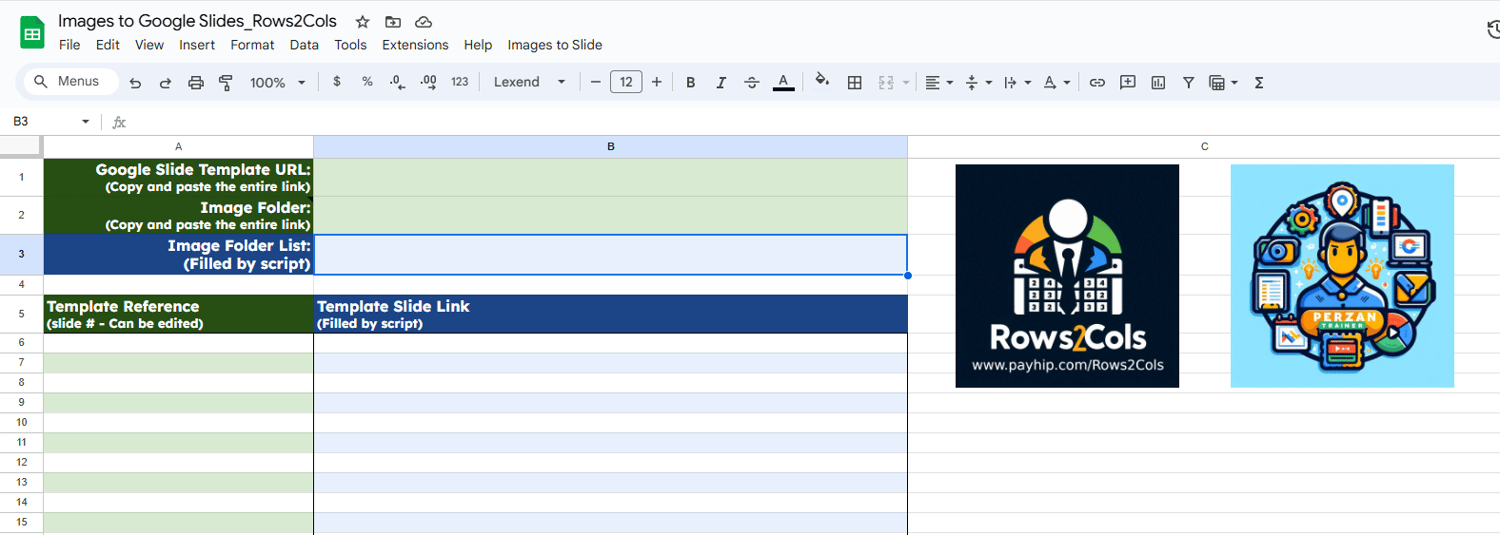Viewport: 1500px width, 535px height.
Task: Open version history clock icon
Action: tap(1493, 31)
